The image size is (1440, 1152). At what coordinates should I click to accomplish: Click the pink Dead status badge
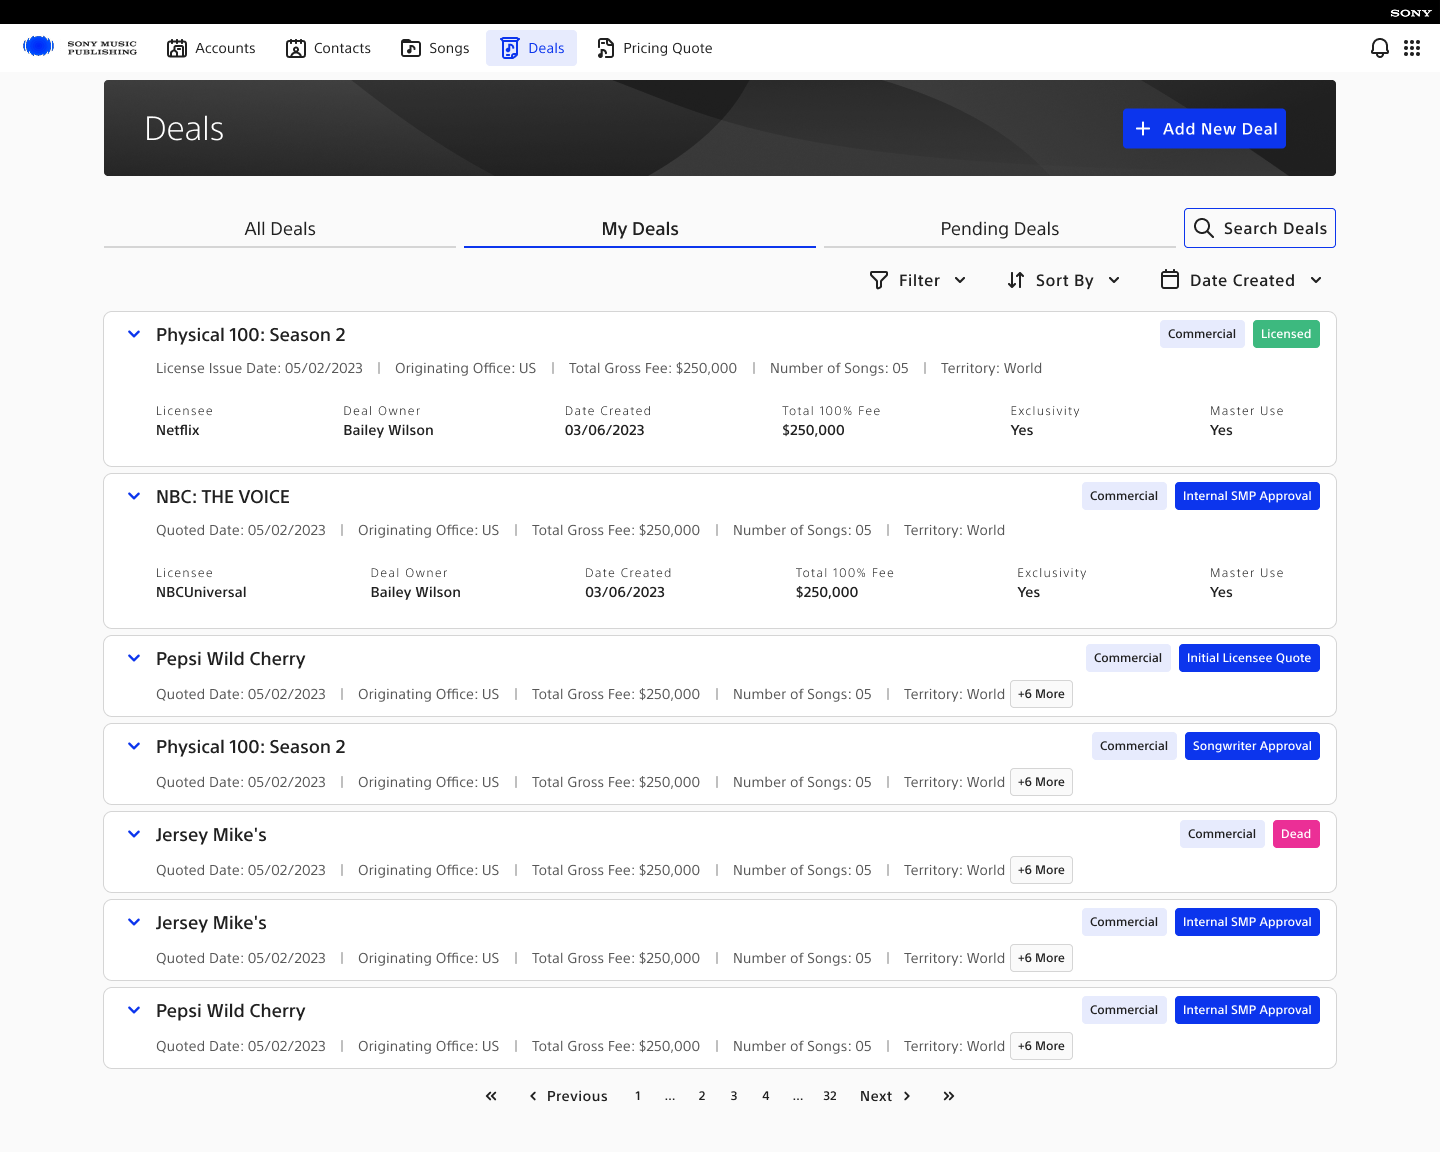[1296, 834]
